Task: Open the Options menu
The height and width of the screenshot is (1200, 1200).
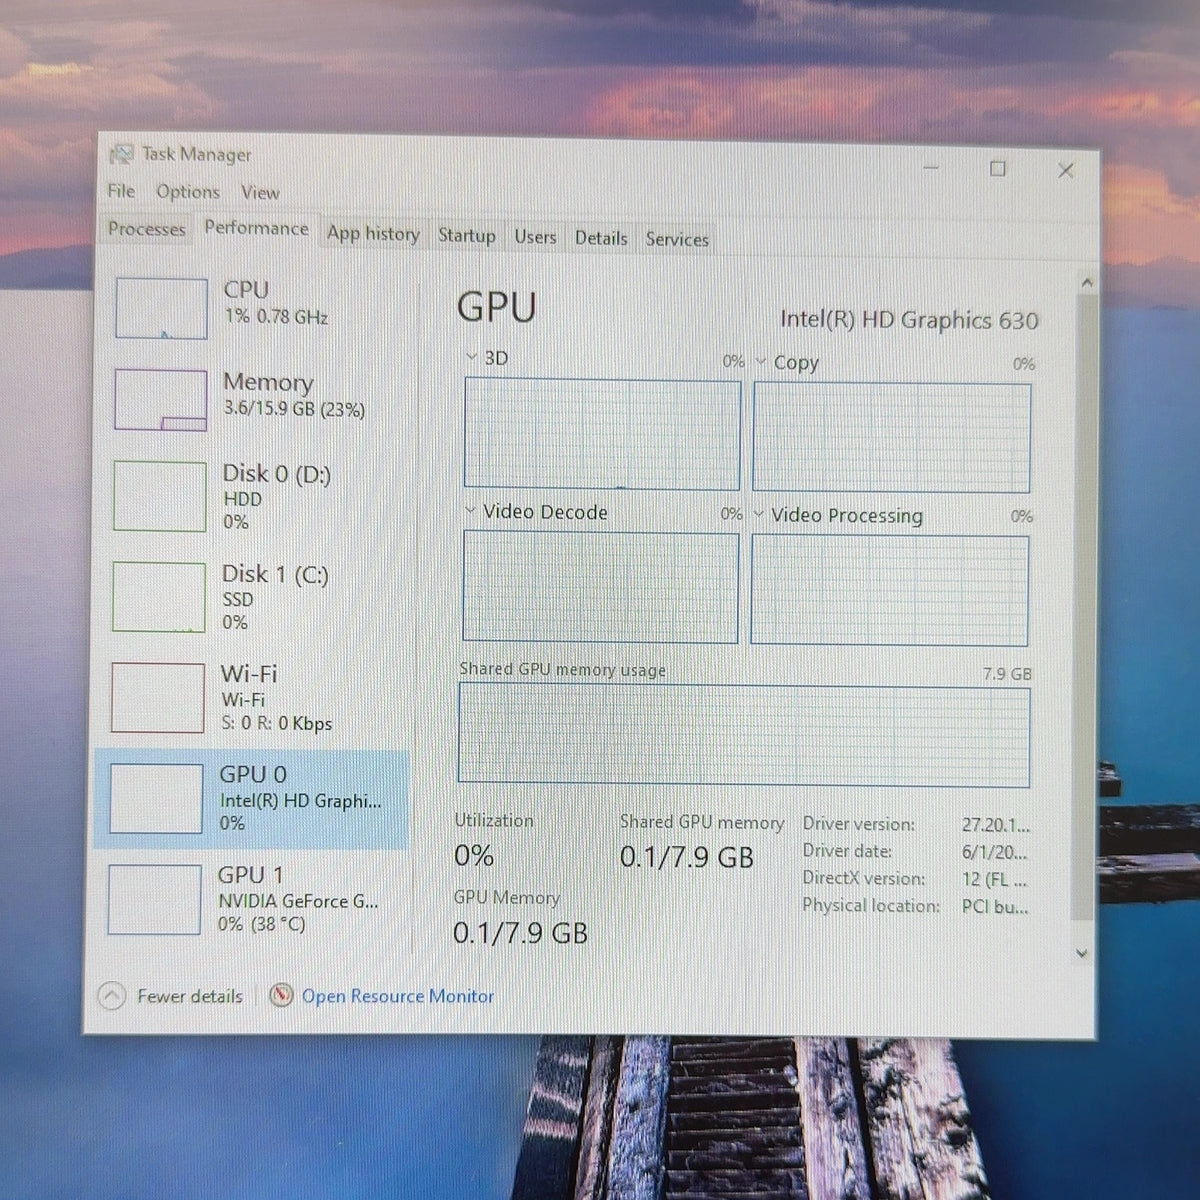Action: pos(188,191)
